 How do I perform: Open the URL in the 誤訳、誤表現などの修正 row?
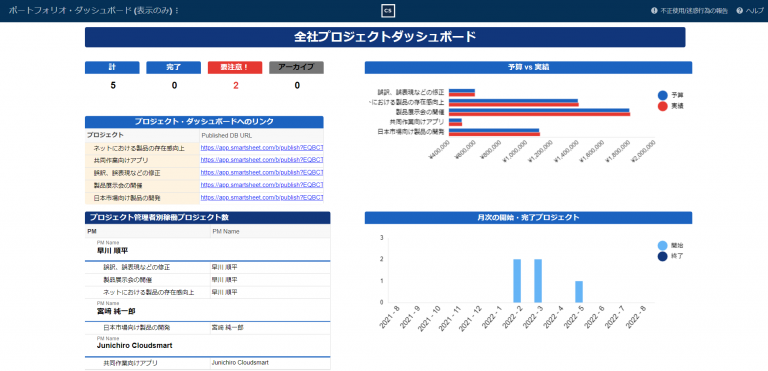pos(262,173)
